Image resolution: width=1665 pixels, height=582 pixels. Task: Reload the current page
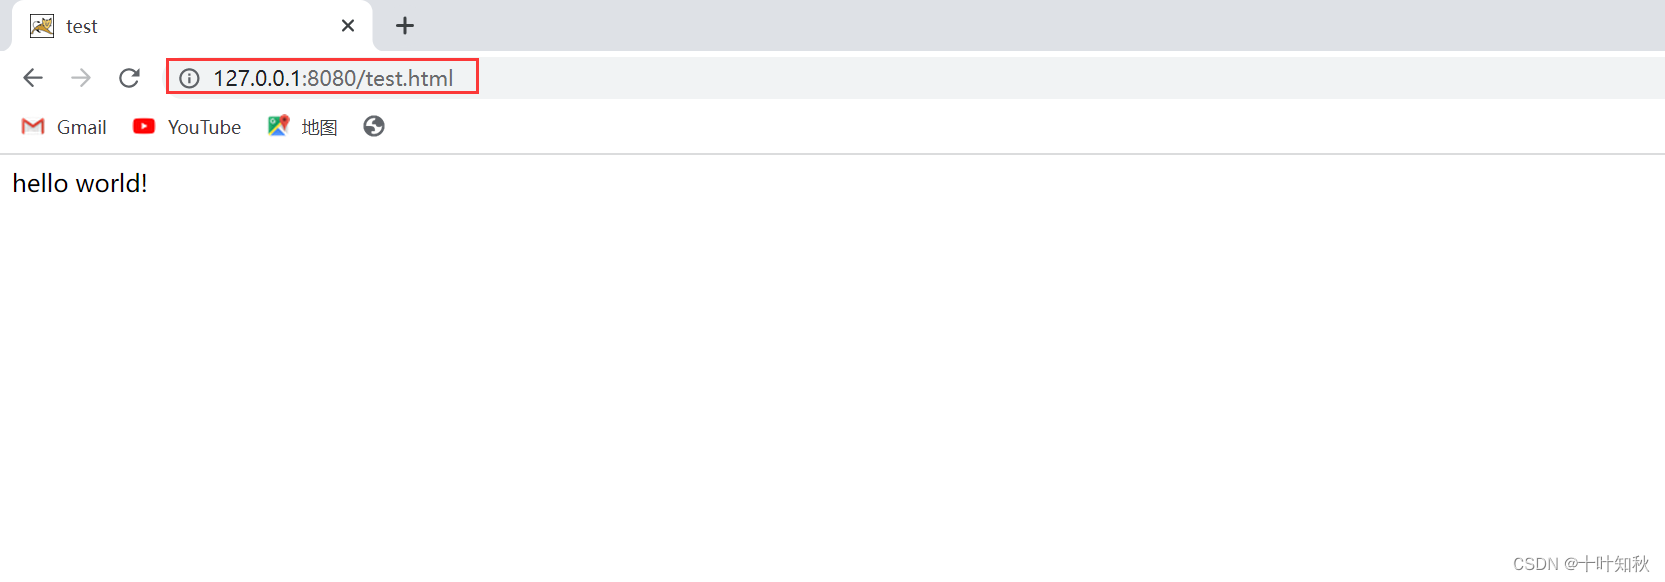(129, 78)
